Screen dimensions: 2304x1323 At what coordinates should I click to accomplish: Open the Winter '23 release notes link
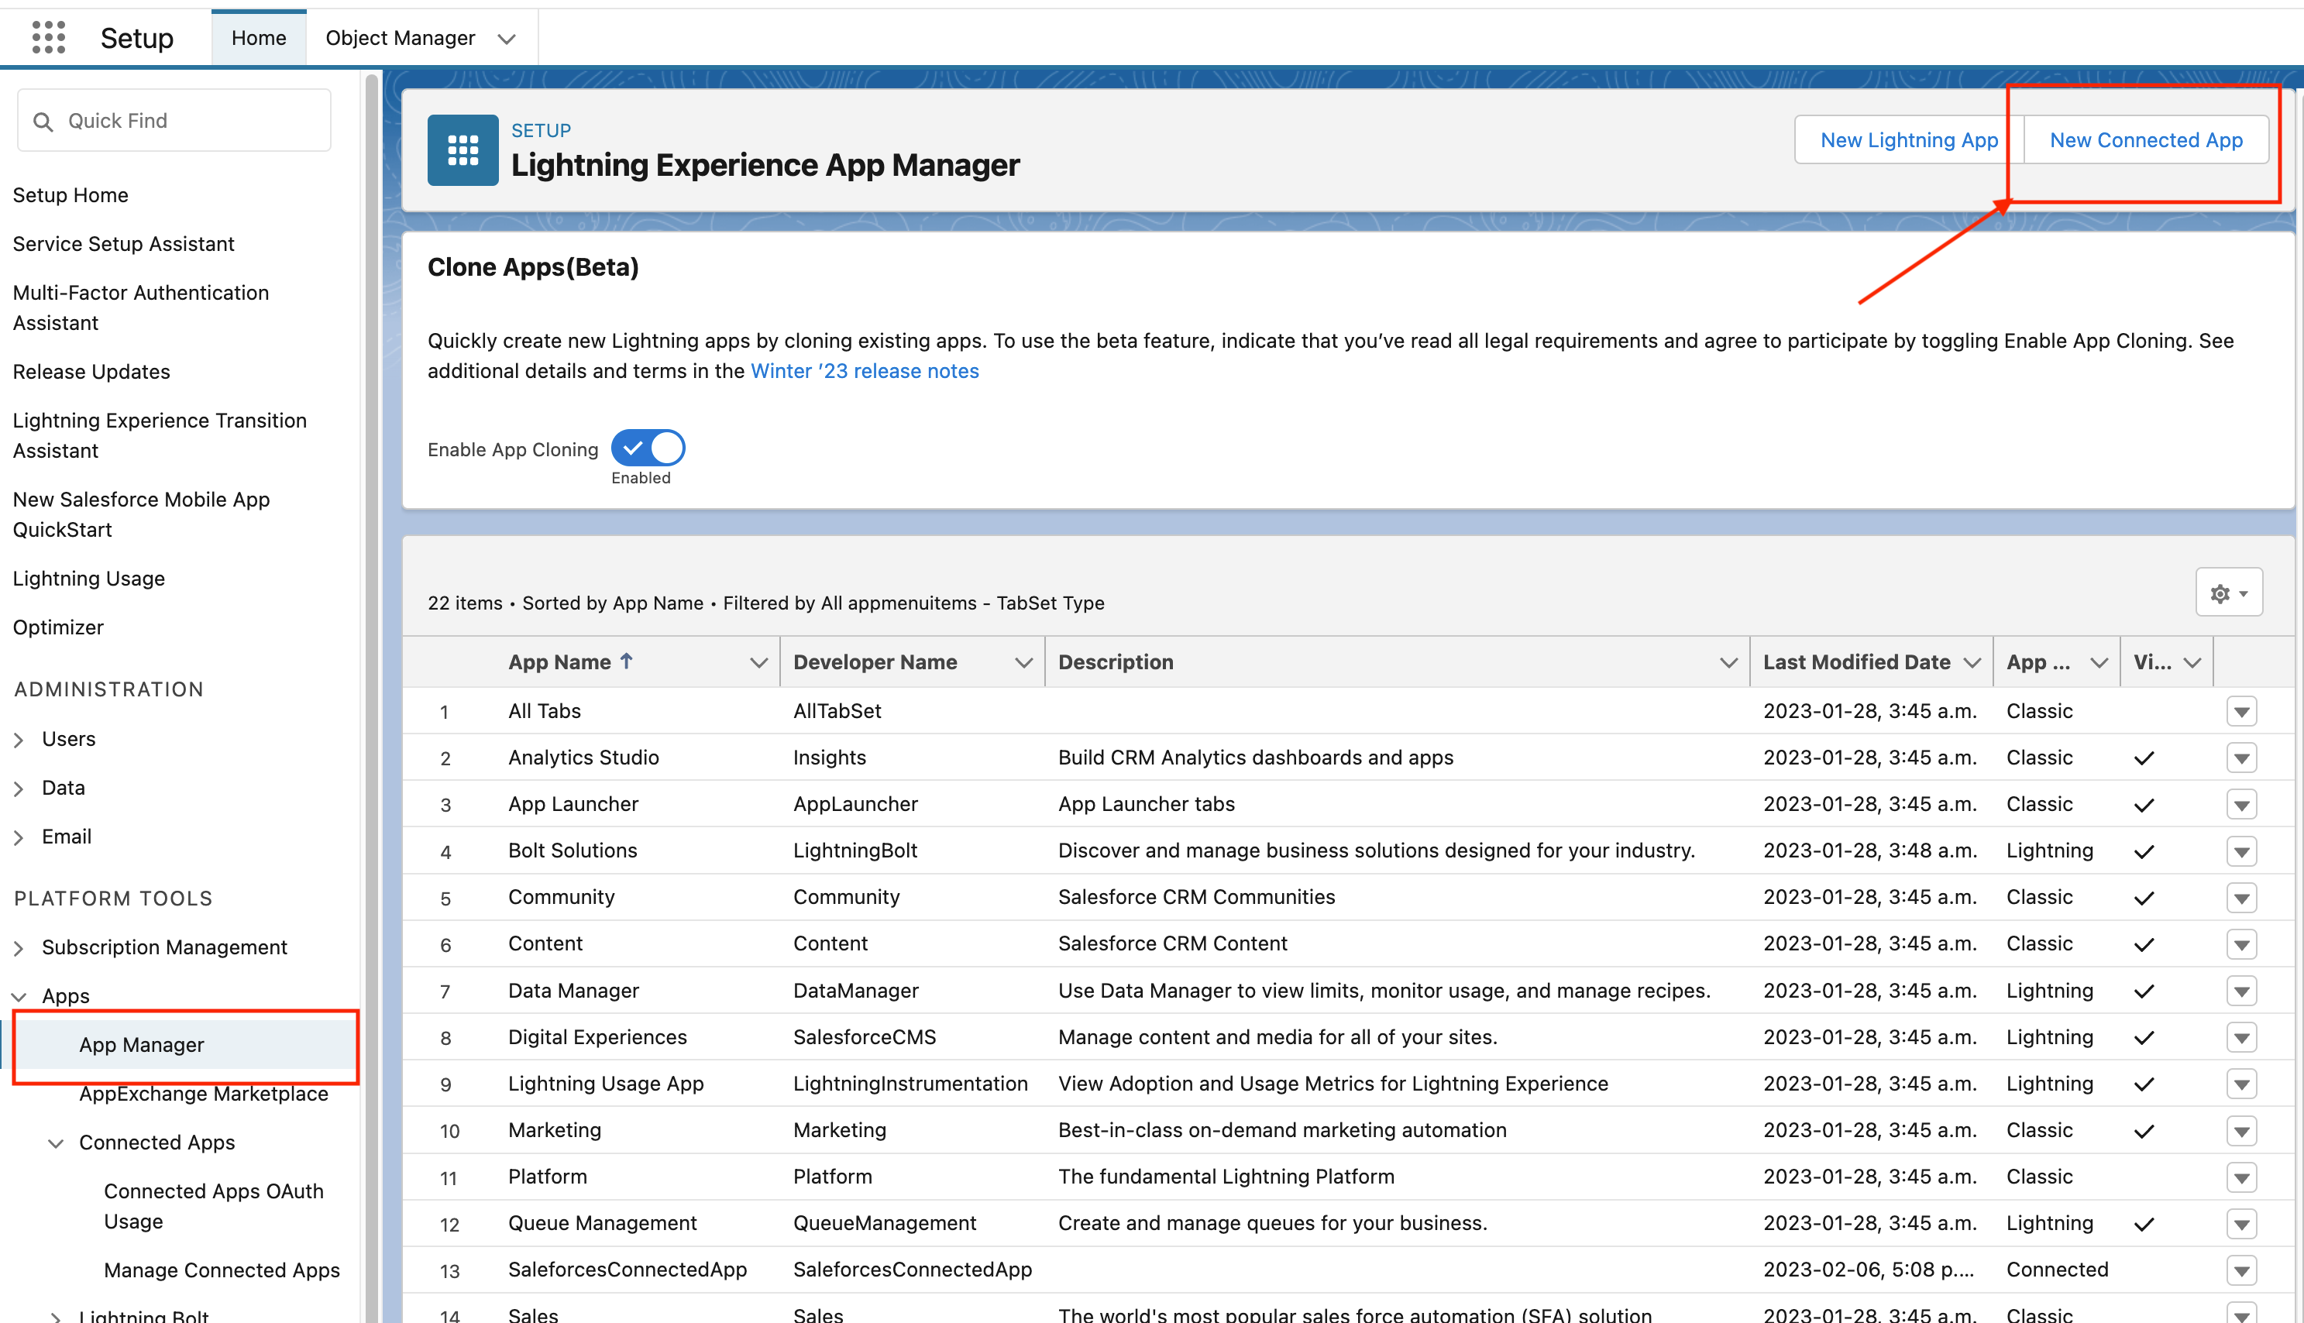pyautogui.click(x=864, y=371)
